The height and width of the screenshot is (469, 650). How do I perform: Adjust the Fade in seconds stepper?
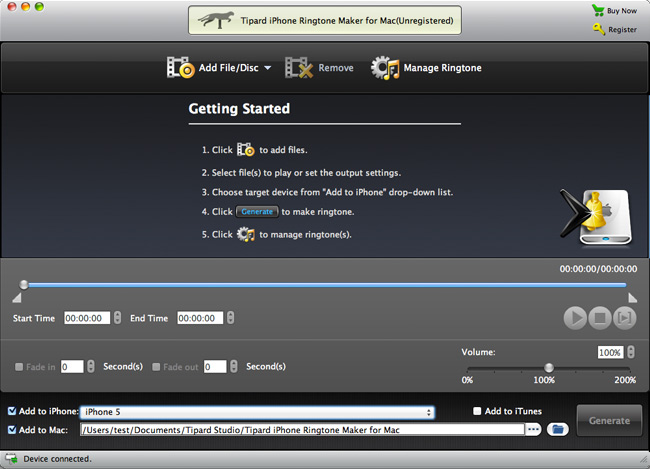tap(91, 367)
